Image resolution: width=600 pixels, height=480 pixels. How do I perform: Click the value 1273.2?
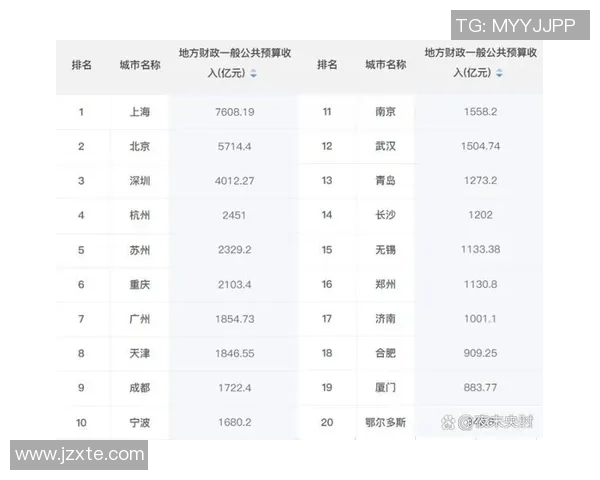click(481, 181)
